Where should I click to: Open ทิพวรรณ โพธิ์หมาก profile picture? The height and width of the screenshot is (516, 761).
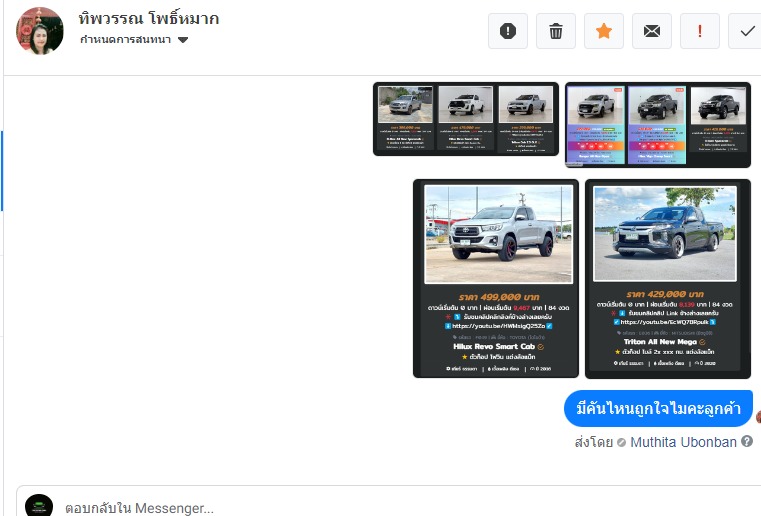[x=40, y=31]
